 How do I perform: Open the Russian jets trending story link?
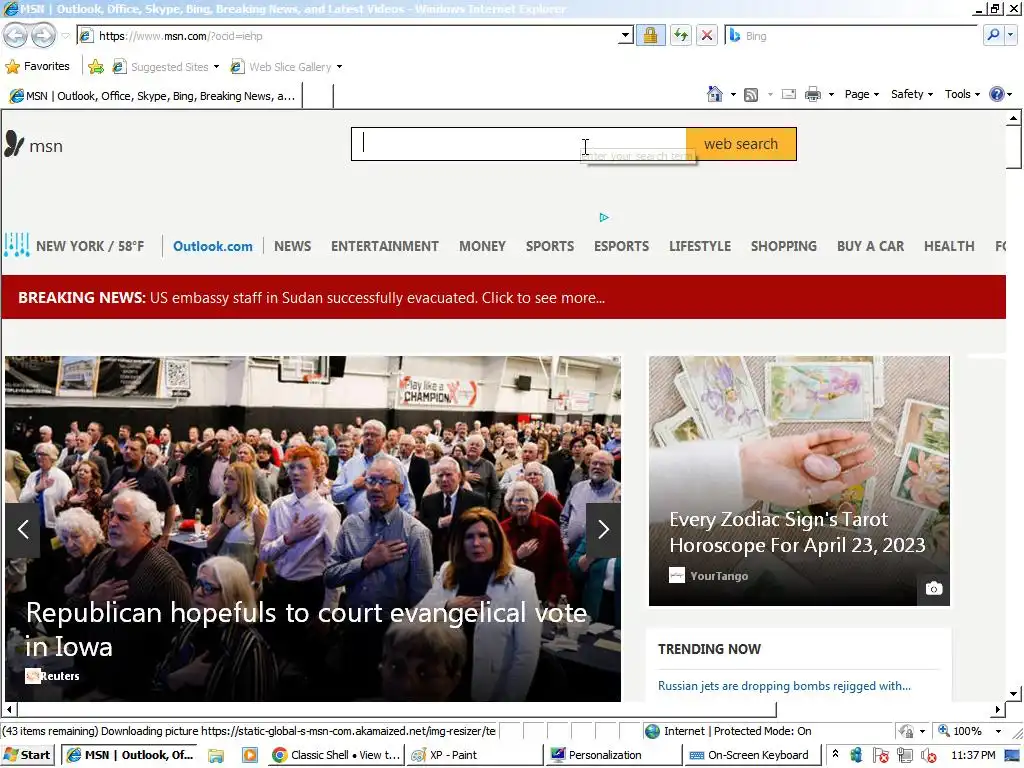(x=784, y=686)
